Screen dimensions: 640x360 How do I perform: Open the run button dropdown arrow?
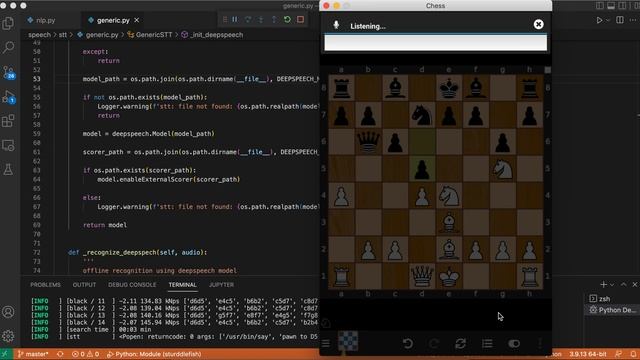coord(608,20)
